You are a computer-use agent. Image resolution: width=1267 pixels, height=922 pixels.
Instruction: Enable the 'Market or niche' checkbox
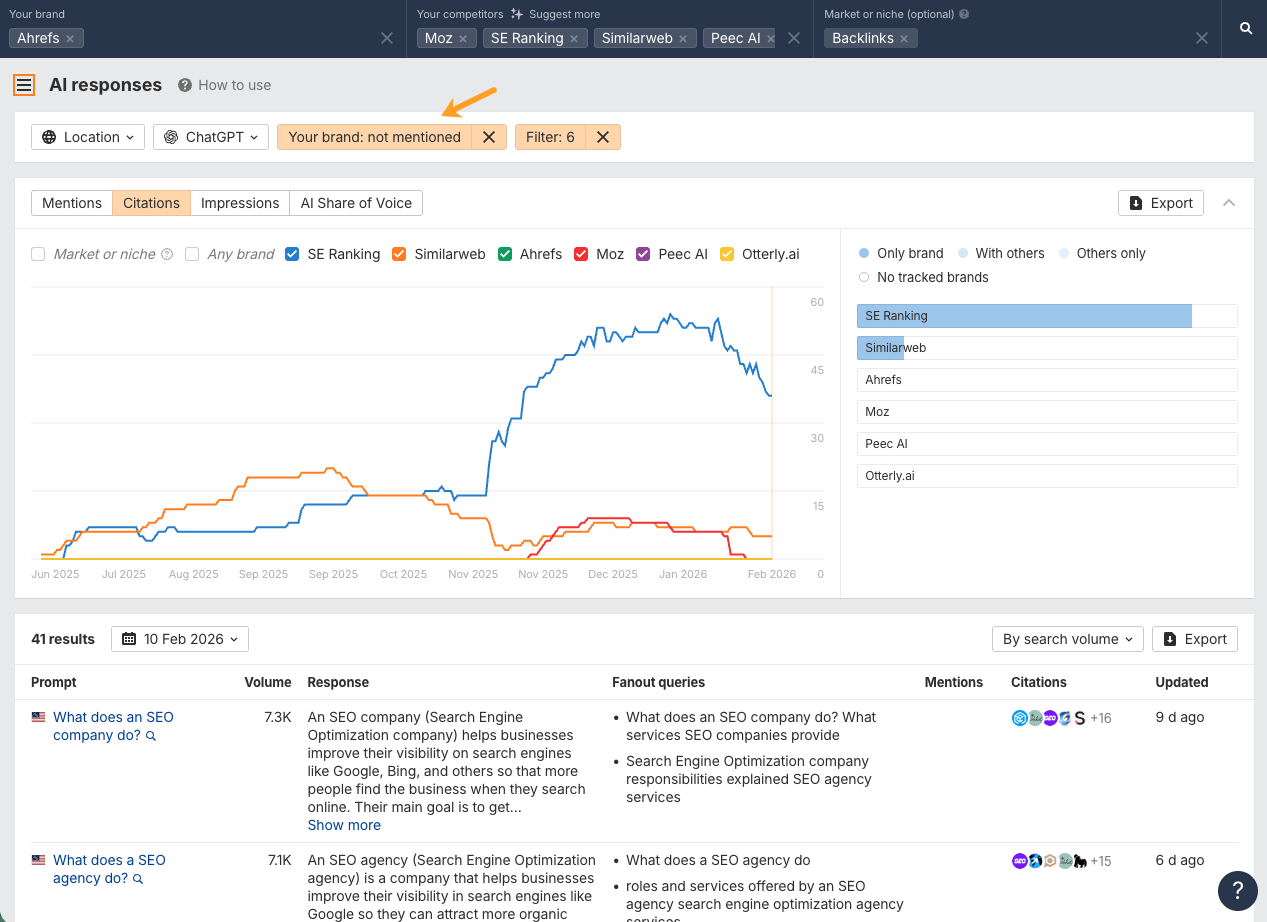click(x=37, y=254)
